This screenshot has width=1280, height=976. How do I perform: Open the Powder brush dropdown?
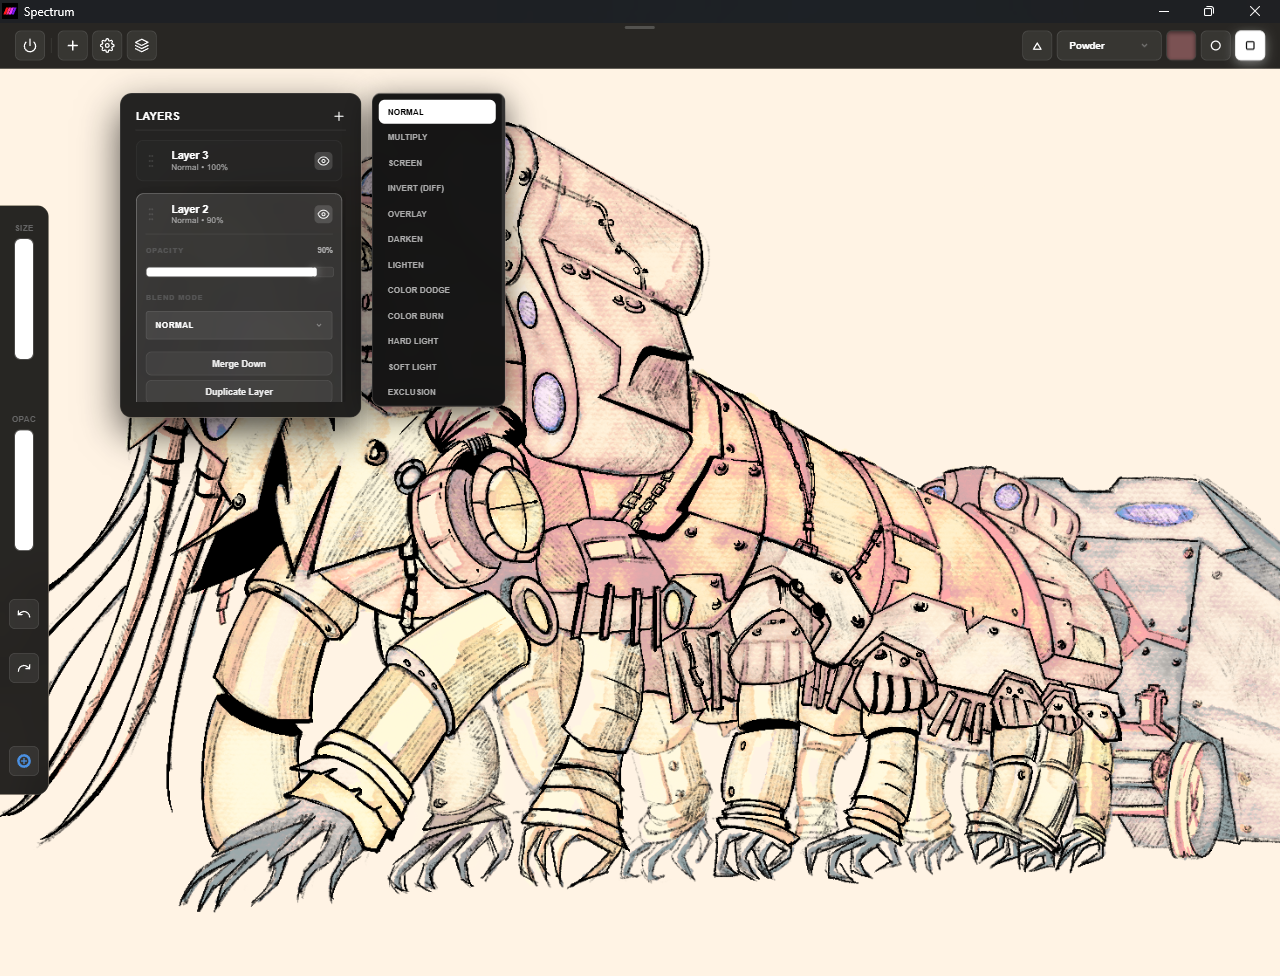(1108, 45)
